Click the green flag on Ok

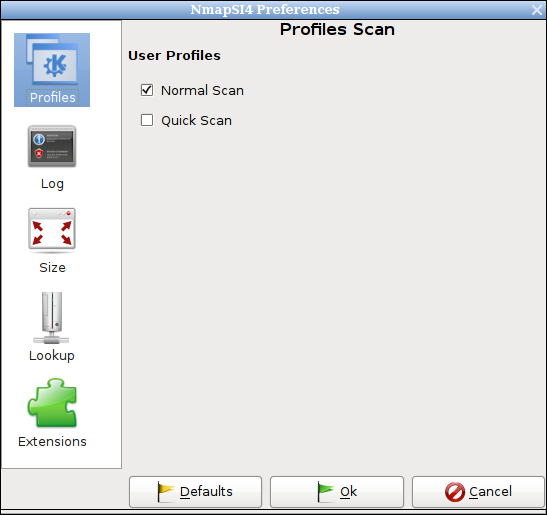click(326, 491)
